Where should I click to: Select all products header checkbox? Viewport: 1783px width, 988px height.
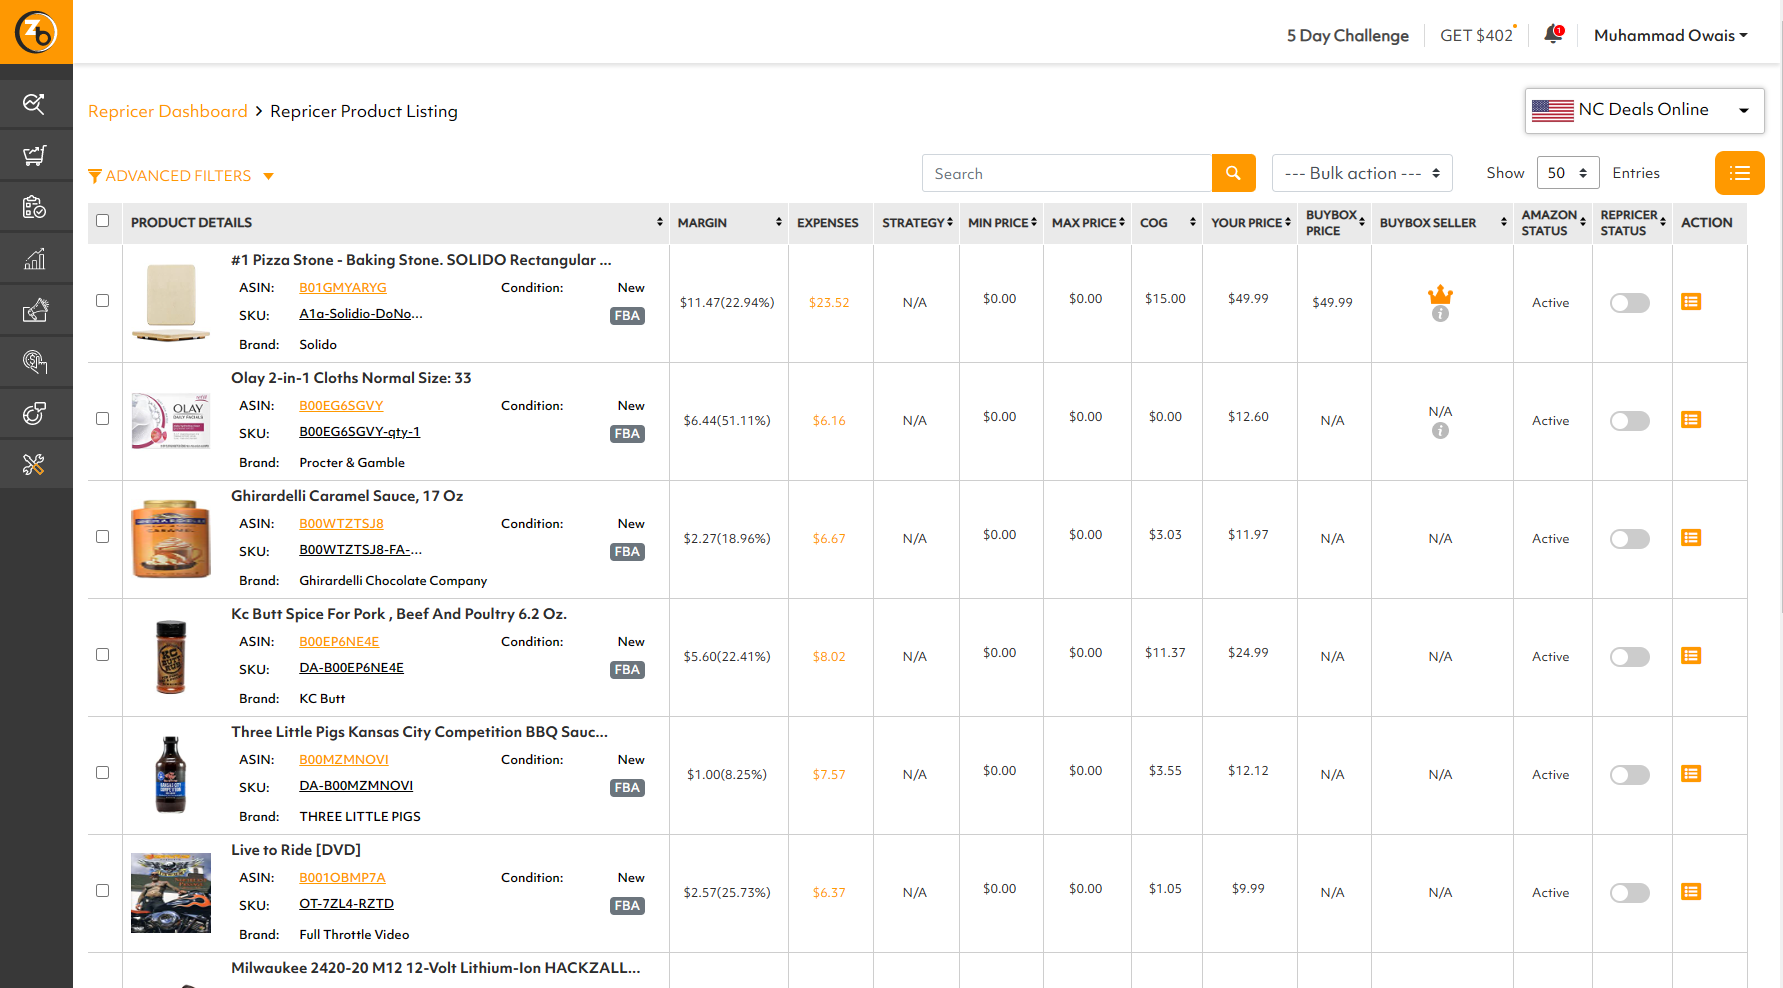[x=102, y=221]
